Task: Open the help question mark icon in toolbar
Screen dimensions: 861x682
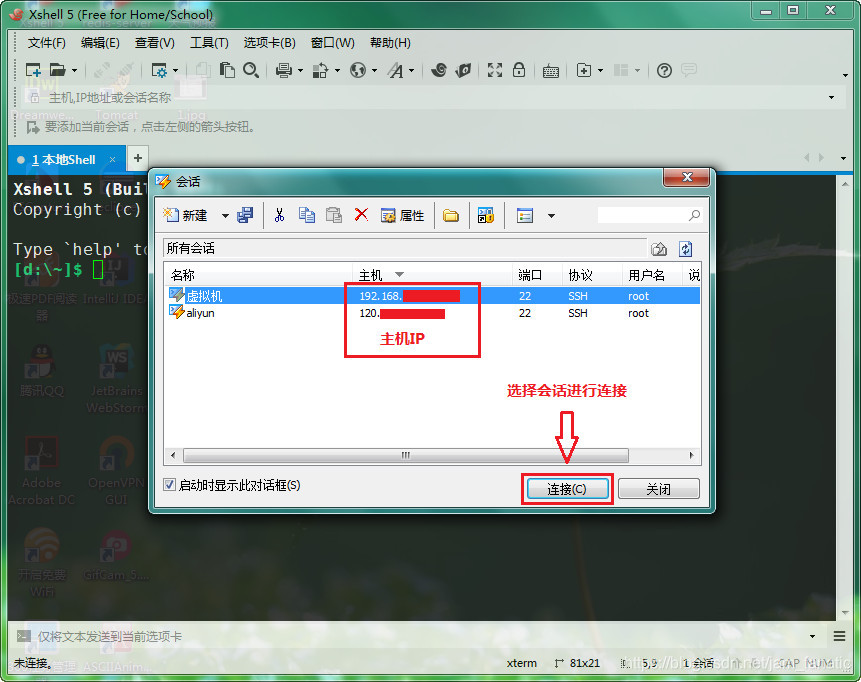Action: click(x=664, y=70)
